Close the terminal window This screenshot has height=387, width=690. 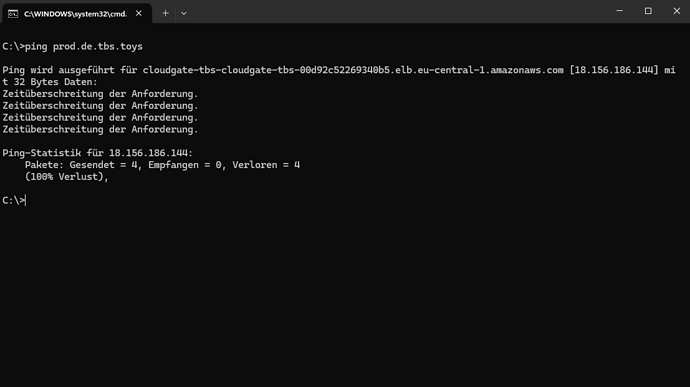(x=676, y=11)
